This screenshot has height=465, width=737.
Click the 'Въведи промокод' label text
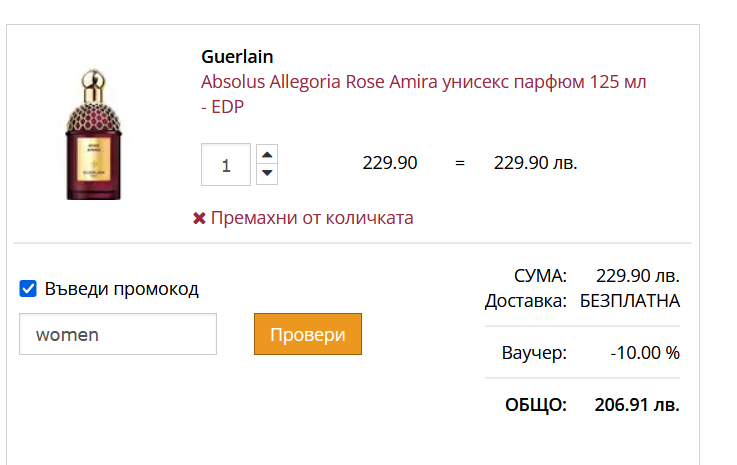(121, 290)
